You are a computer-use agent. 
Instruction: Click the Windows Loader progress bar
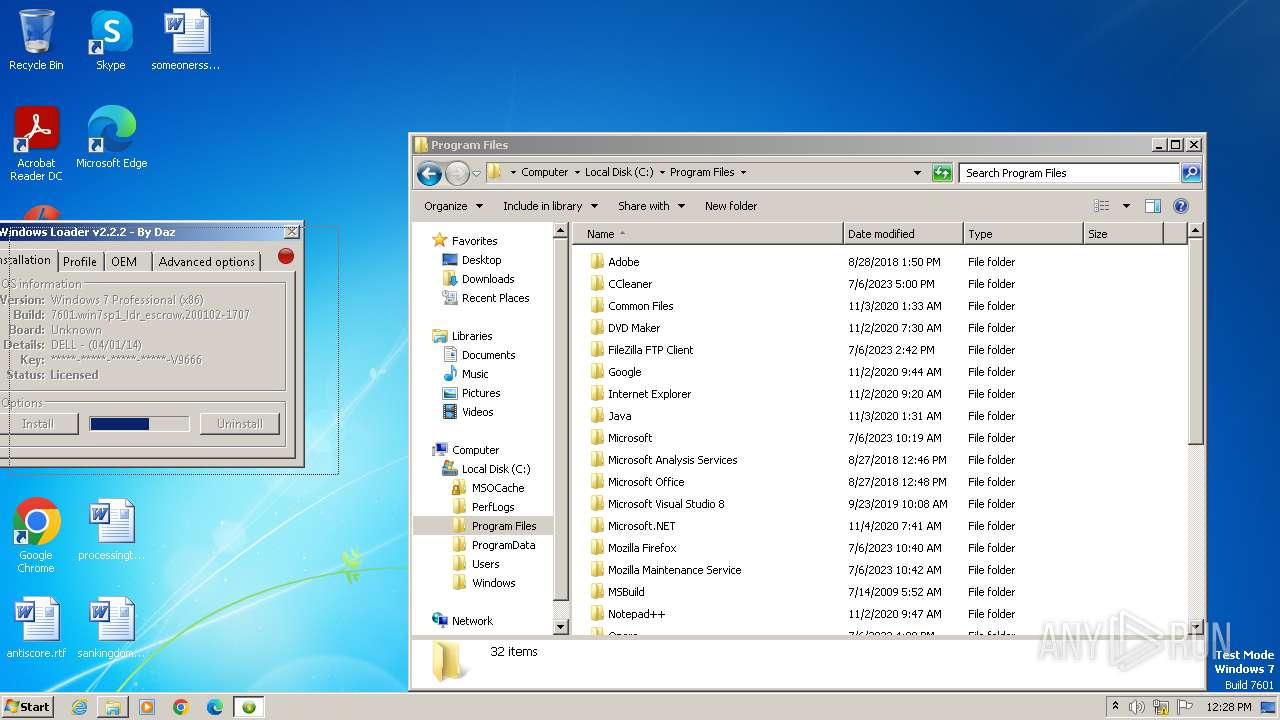pos(139,424)
